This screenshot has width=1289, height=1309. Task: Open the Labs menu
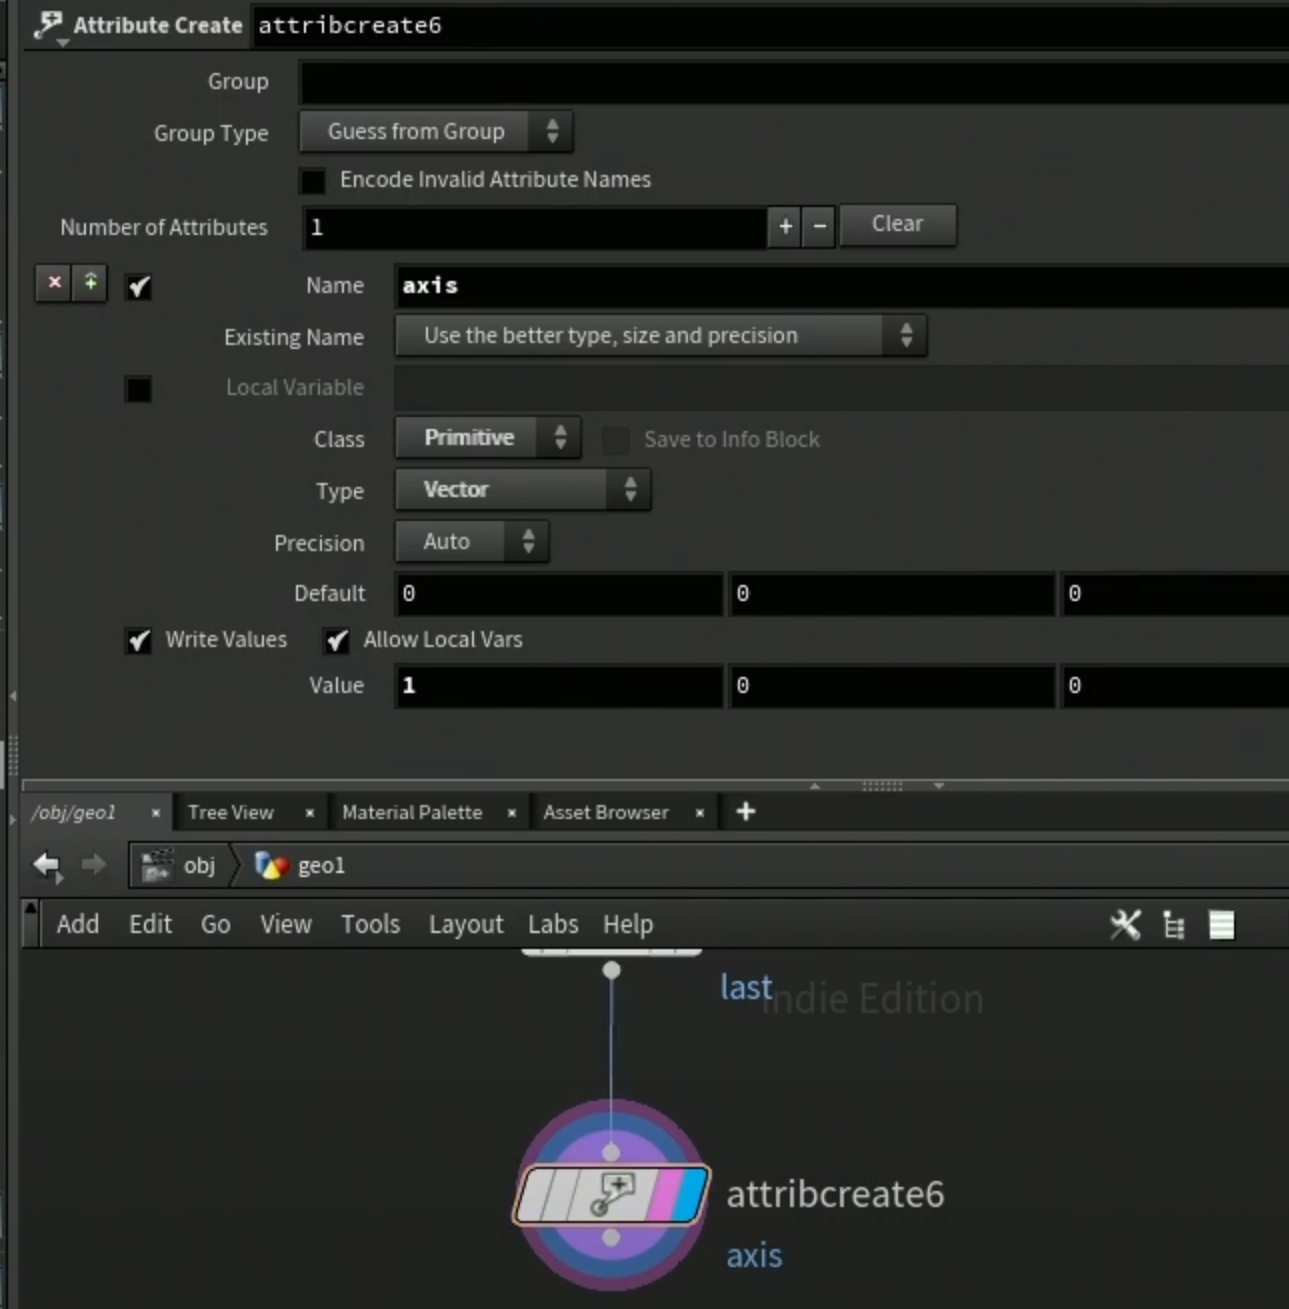click(x=553, y=925)
